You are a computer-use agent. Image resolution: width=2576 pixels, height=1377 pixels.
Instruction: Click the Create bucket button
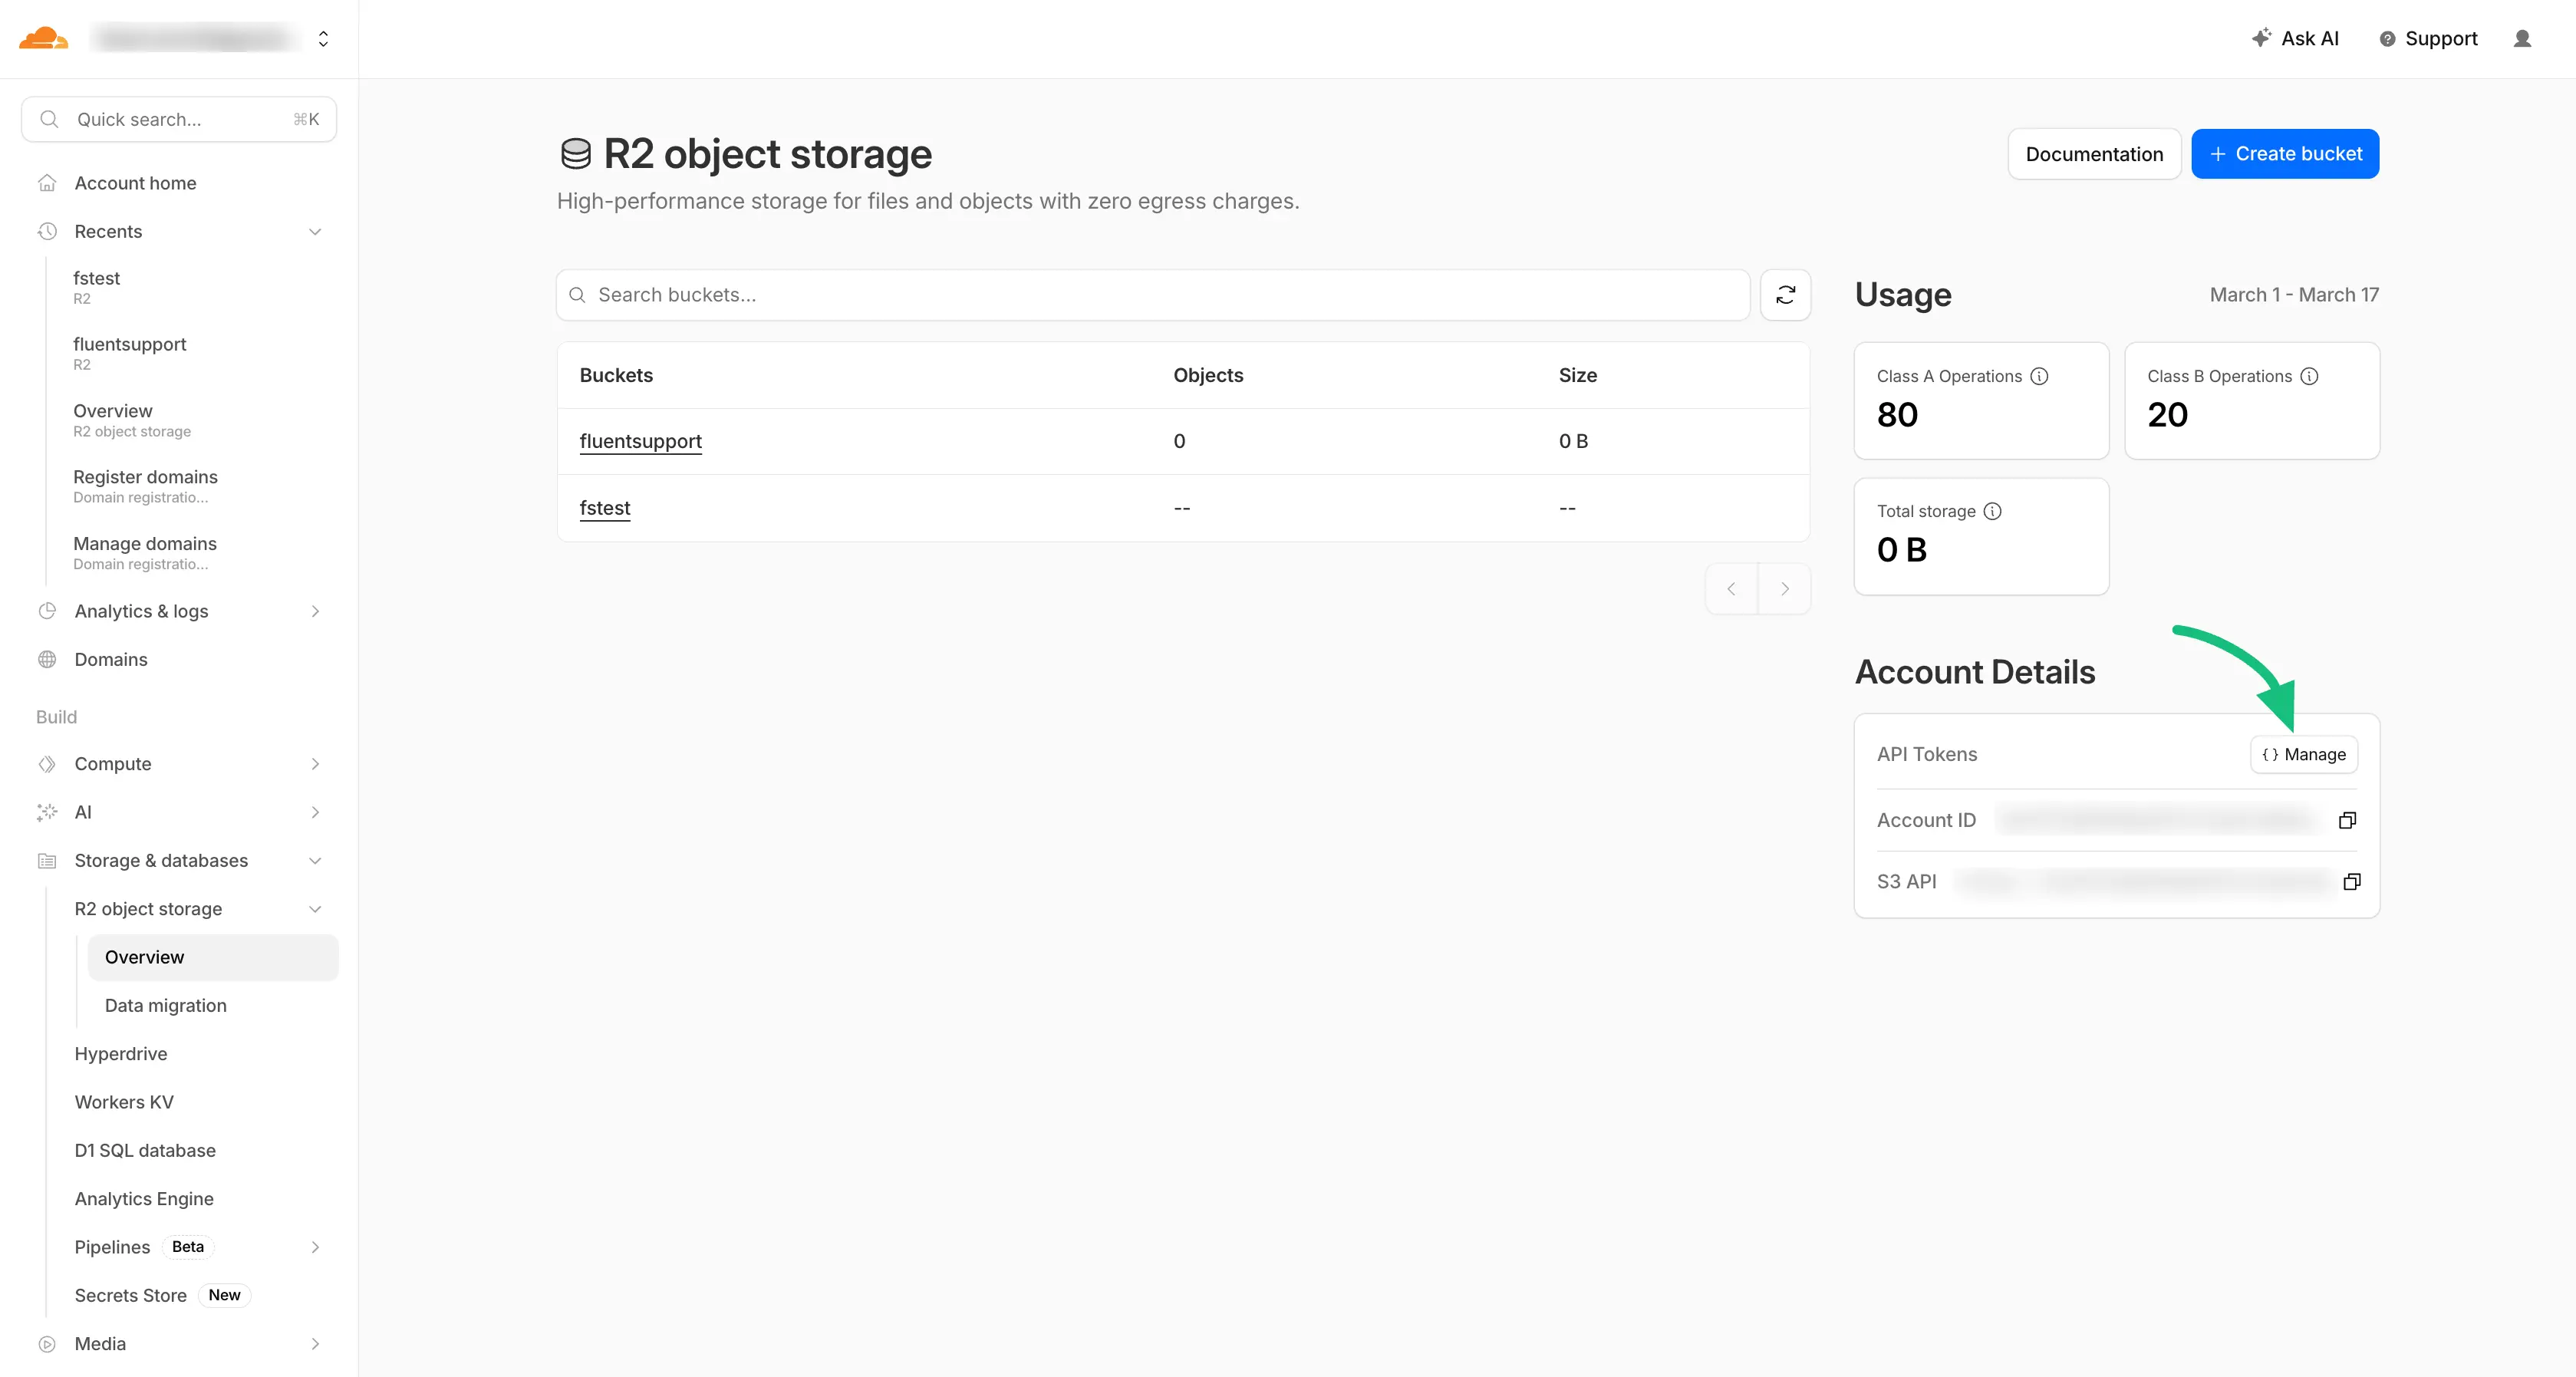[x=2284, y=154]
